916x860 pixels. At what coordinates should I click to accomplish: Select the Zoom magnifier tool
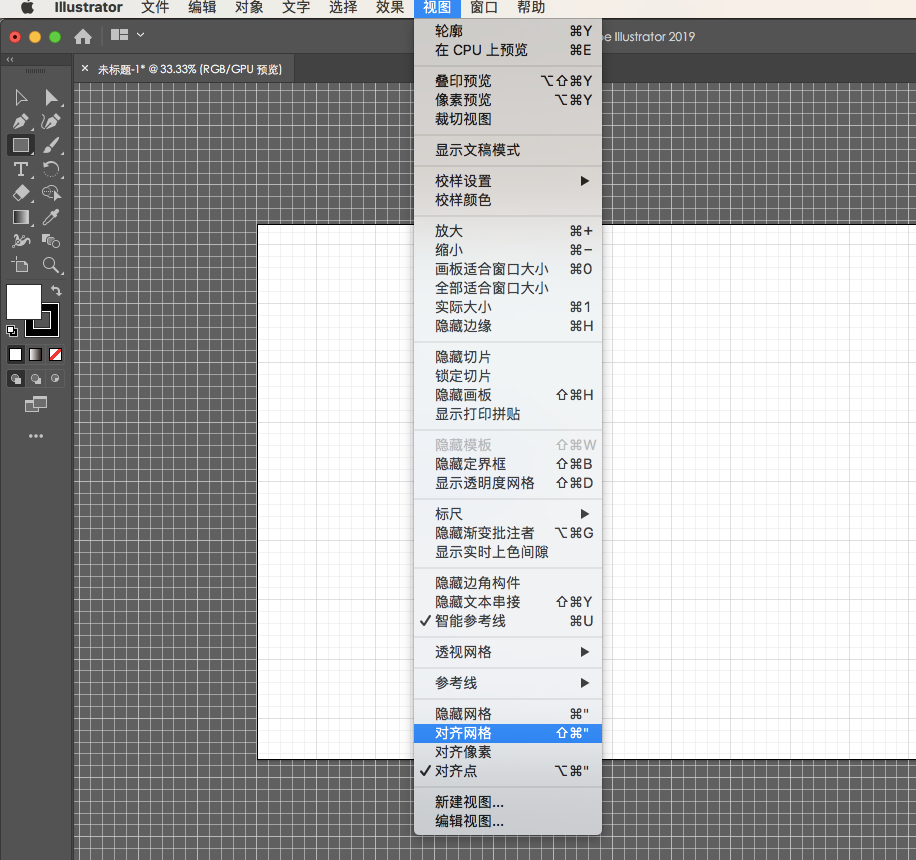(x=51, y=265)
